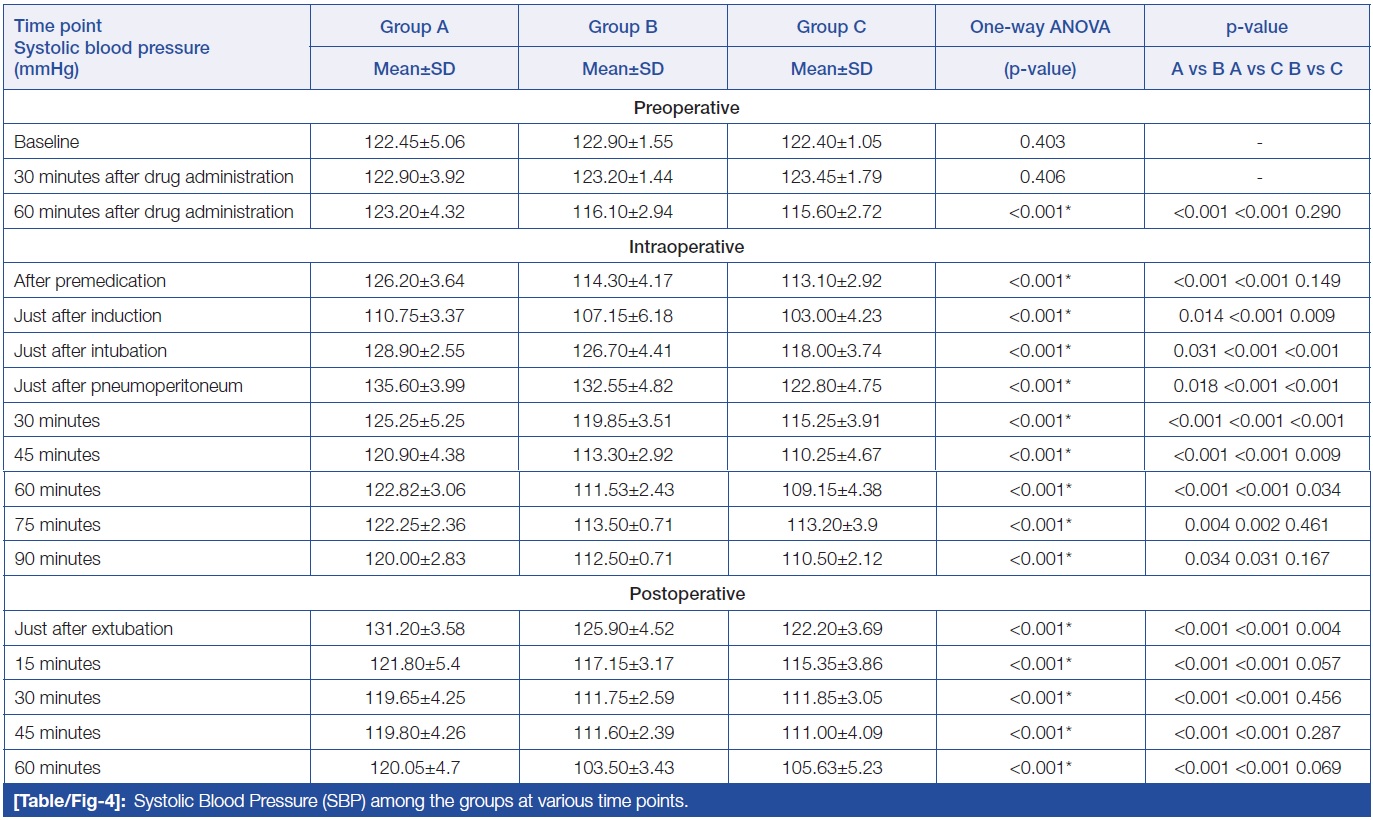Select the 75 minutes row label
The height and width of the screenshot is (820, 1373).
coord(57,525)
